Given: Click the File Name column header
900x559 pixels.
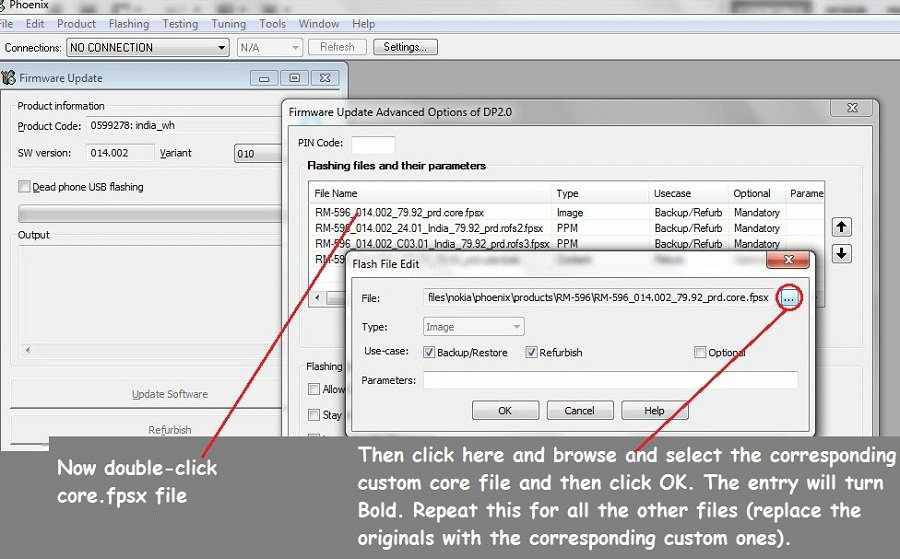Looking at the screenshot, I should pyautogui.click(x=430, y=193).
